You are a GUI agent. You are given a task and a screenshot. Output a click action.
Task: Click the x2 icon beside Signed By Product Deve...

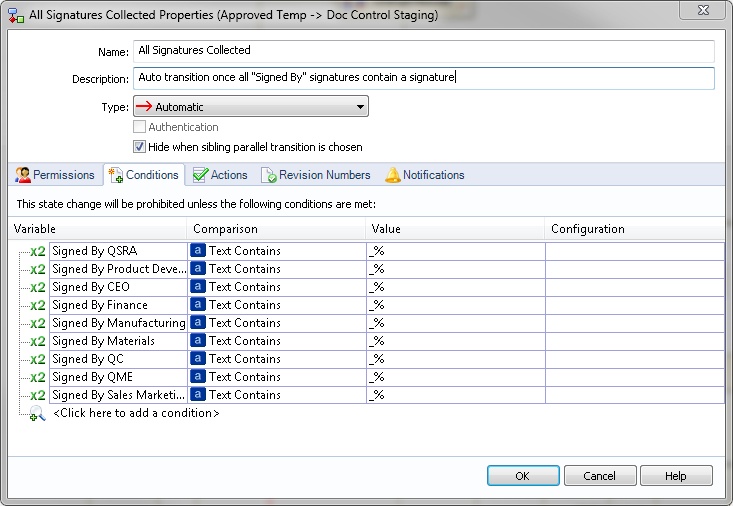[x=38, y=269]
